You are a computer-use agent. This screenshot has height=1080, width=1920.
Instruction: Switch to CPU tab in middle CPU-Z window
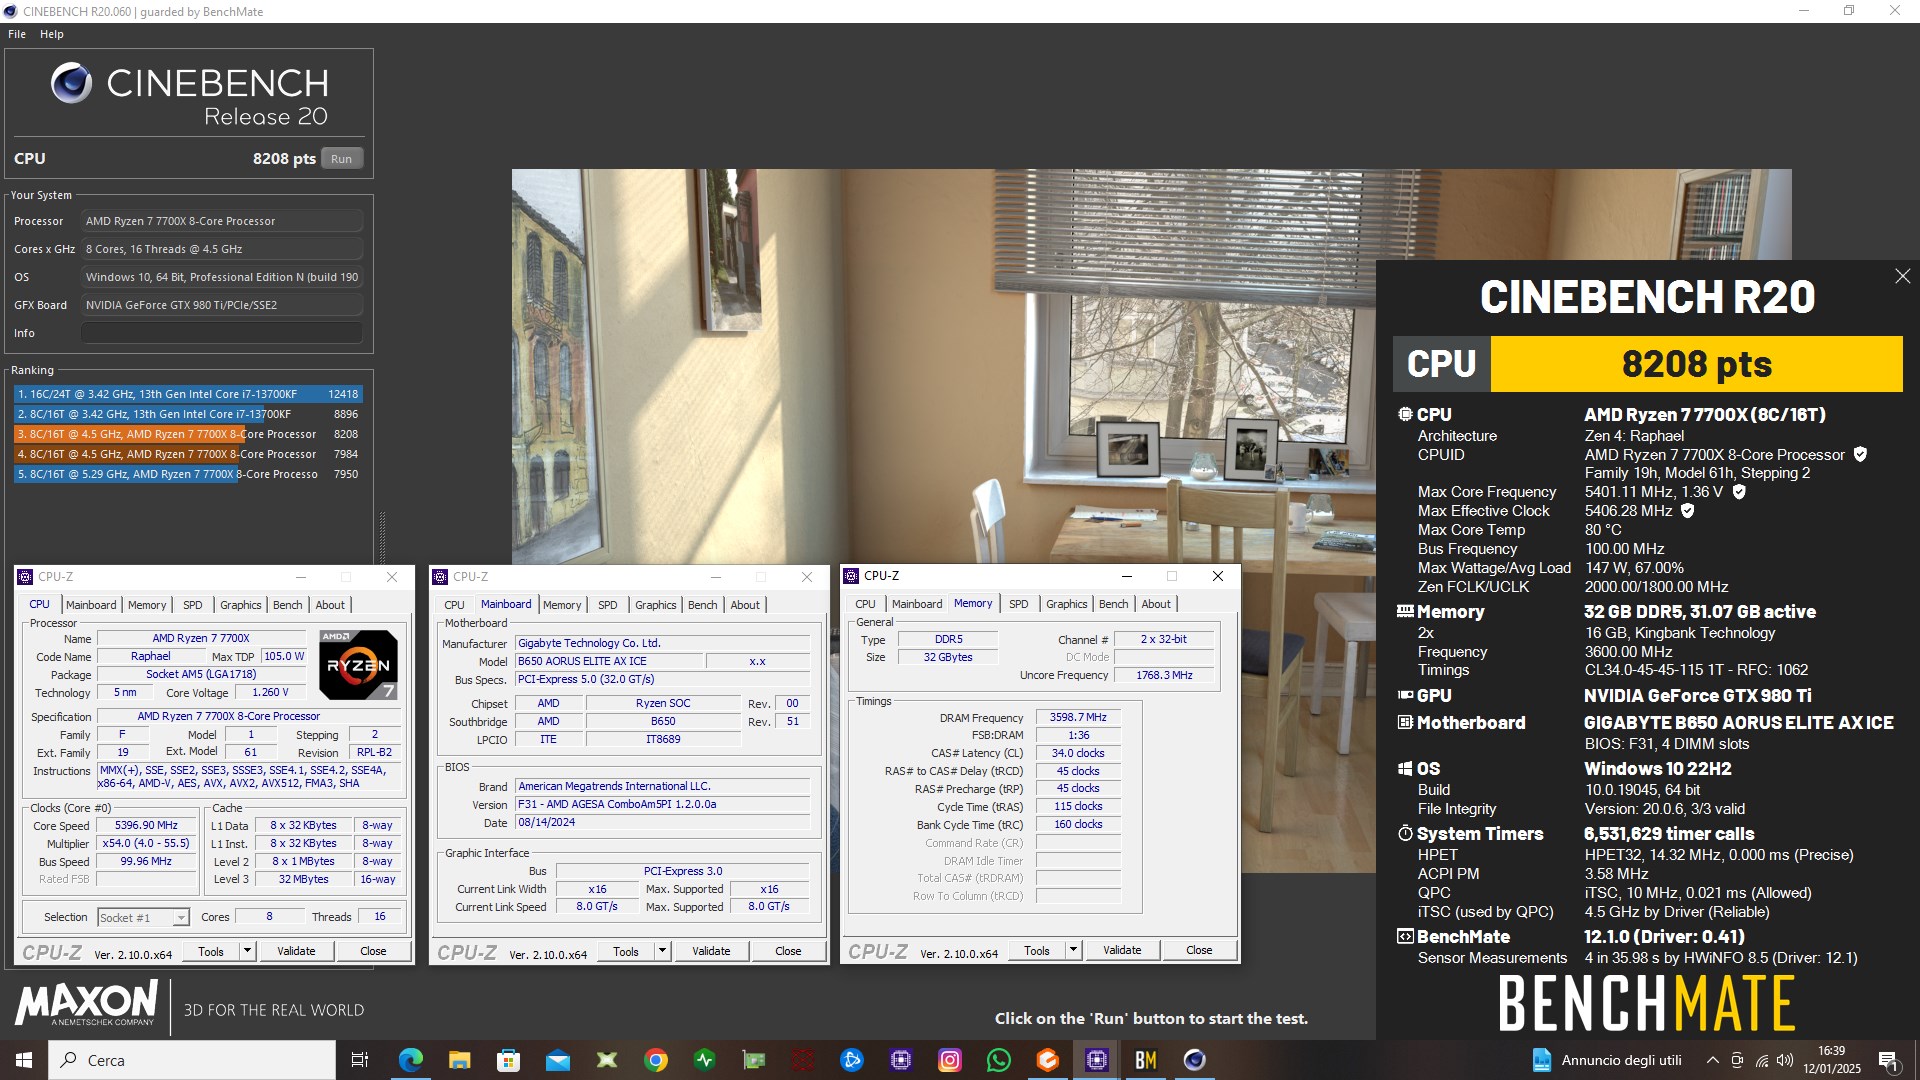click(454, 605)
